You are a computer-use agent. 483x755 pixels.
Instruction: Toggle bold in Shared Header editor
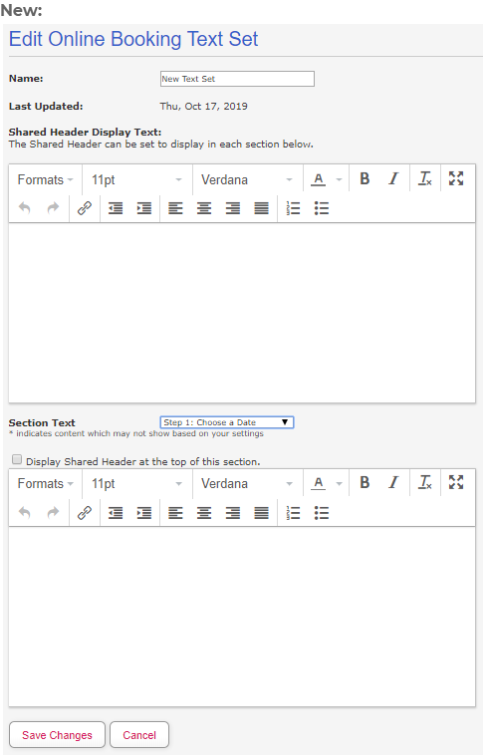coord(365,179)
